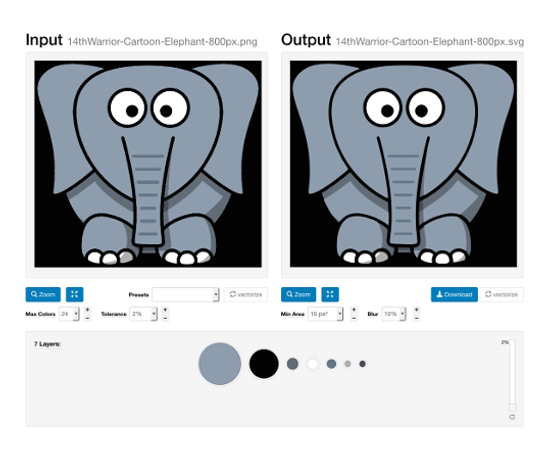The height and width of the screenshot is (460, 550).
Task: Decrease Tolerance with the minus stepper
Action: click(165, 318)
